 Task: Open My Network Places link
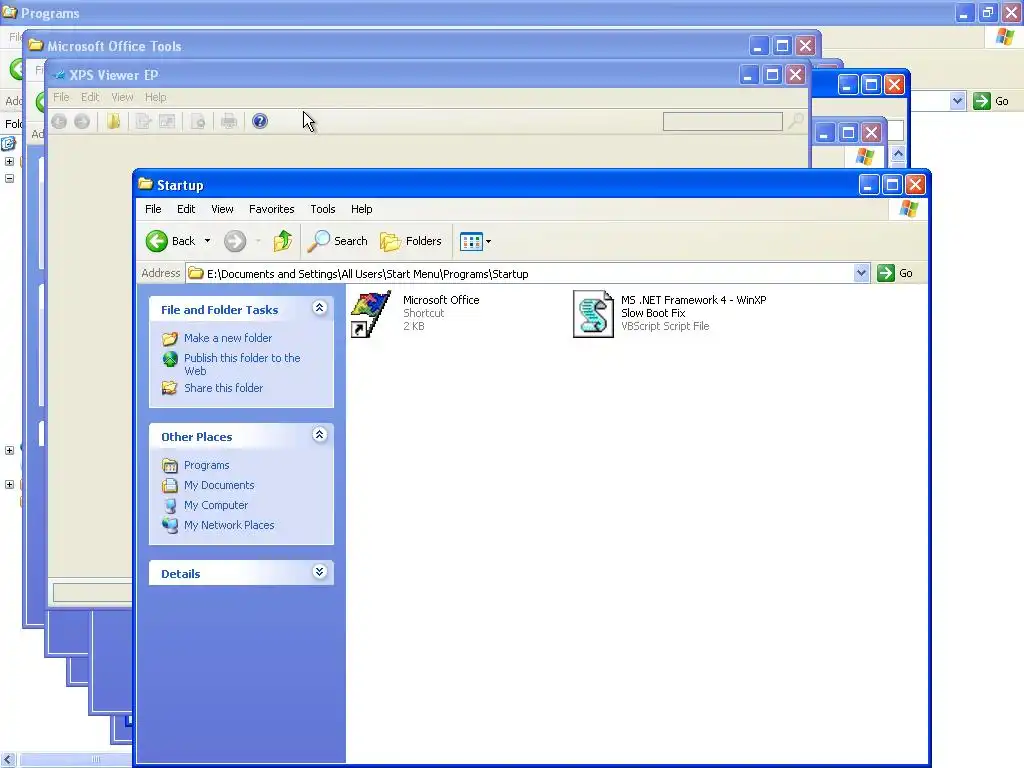tap(229, 525)
